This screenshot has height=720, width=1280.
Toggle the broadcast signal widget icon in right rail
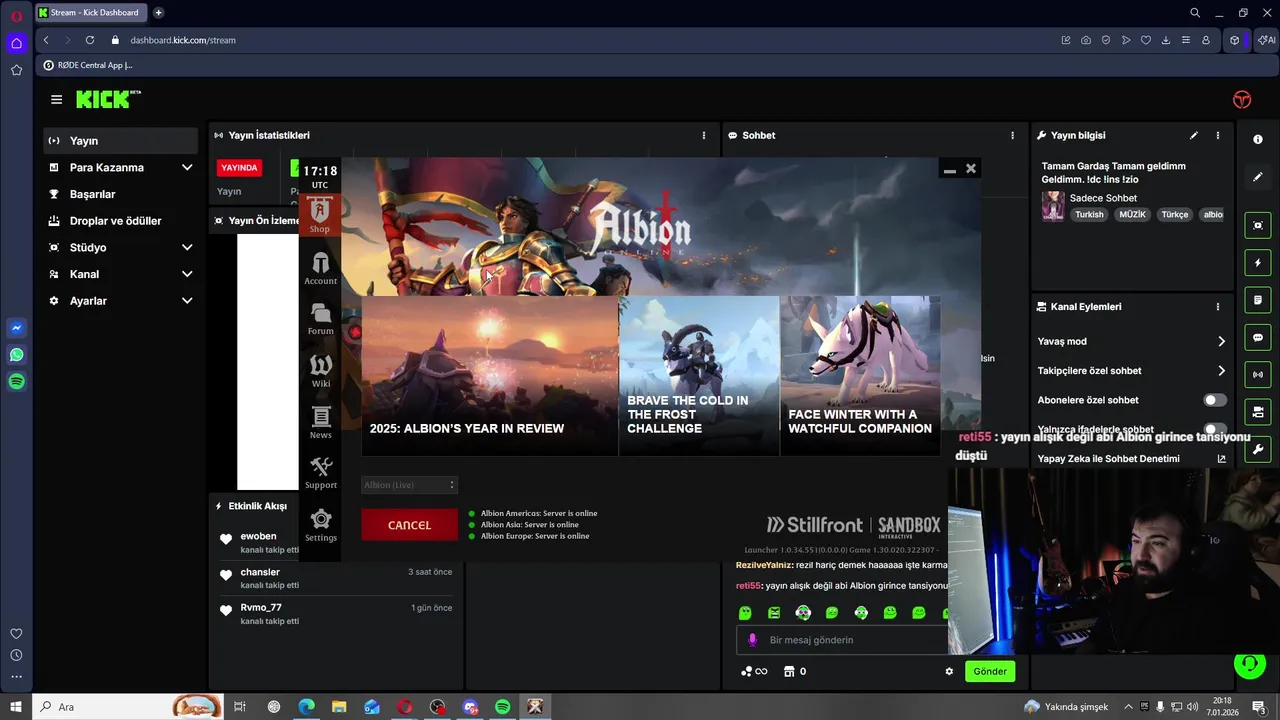1258,375
